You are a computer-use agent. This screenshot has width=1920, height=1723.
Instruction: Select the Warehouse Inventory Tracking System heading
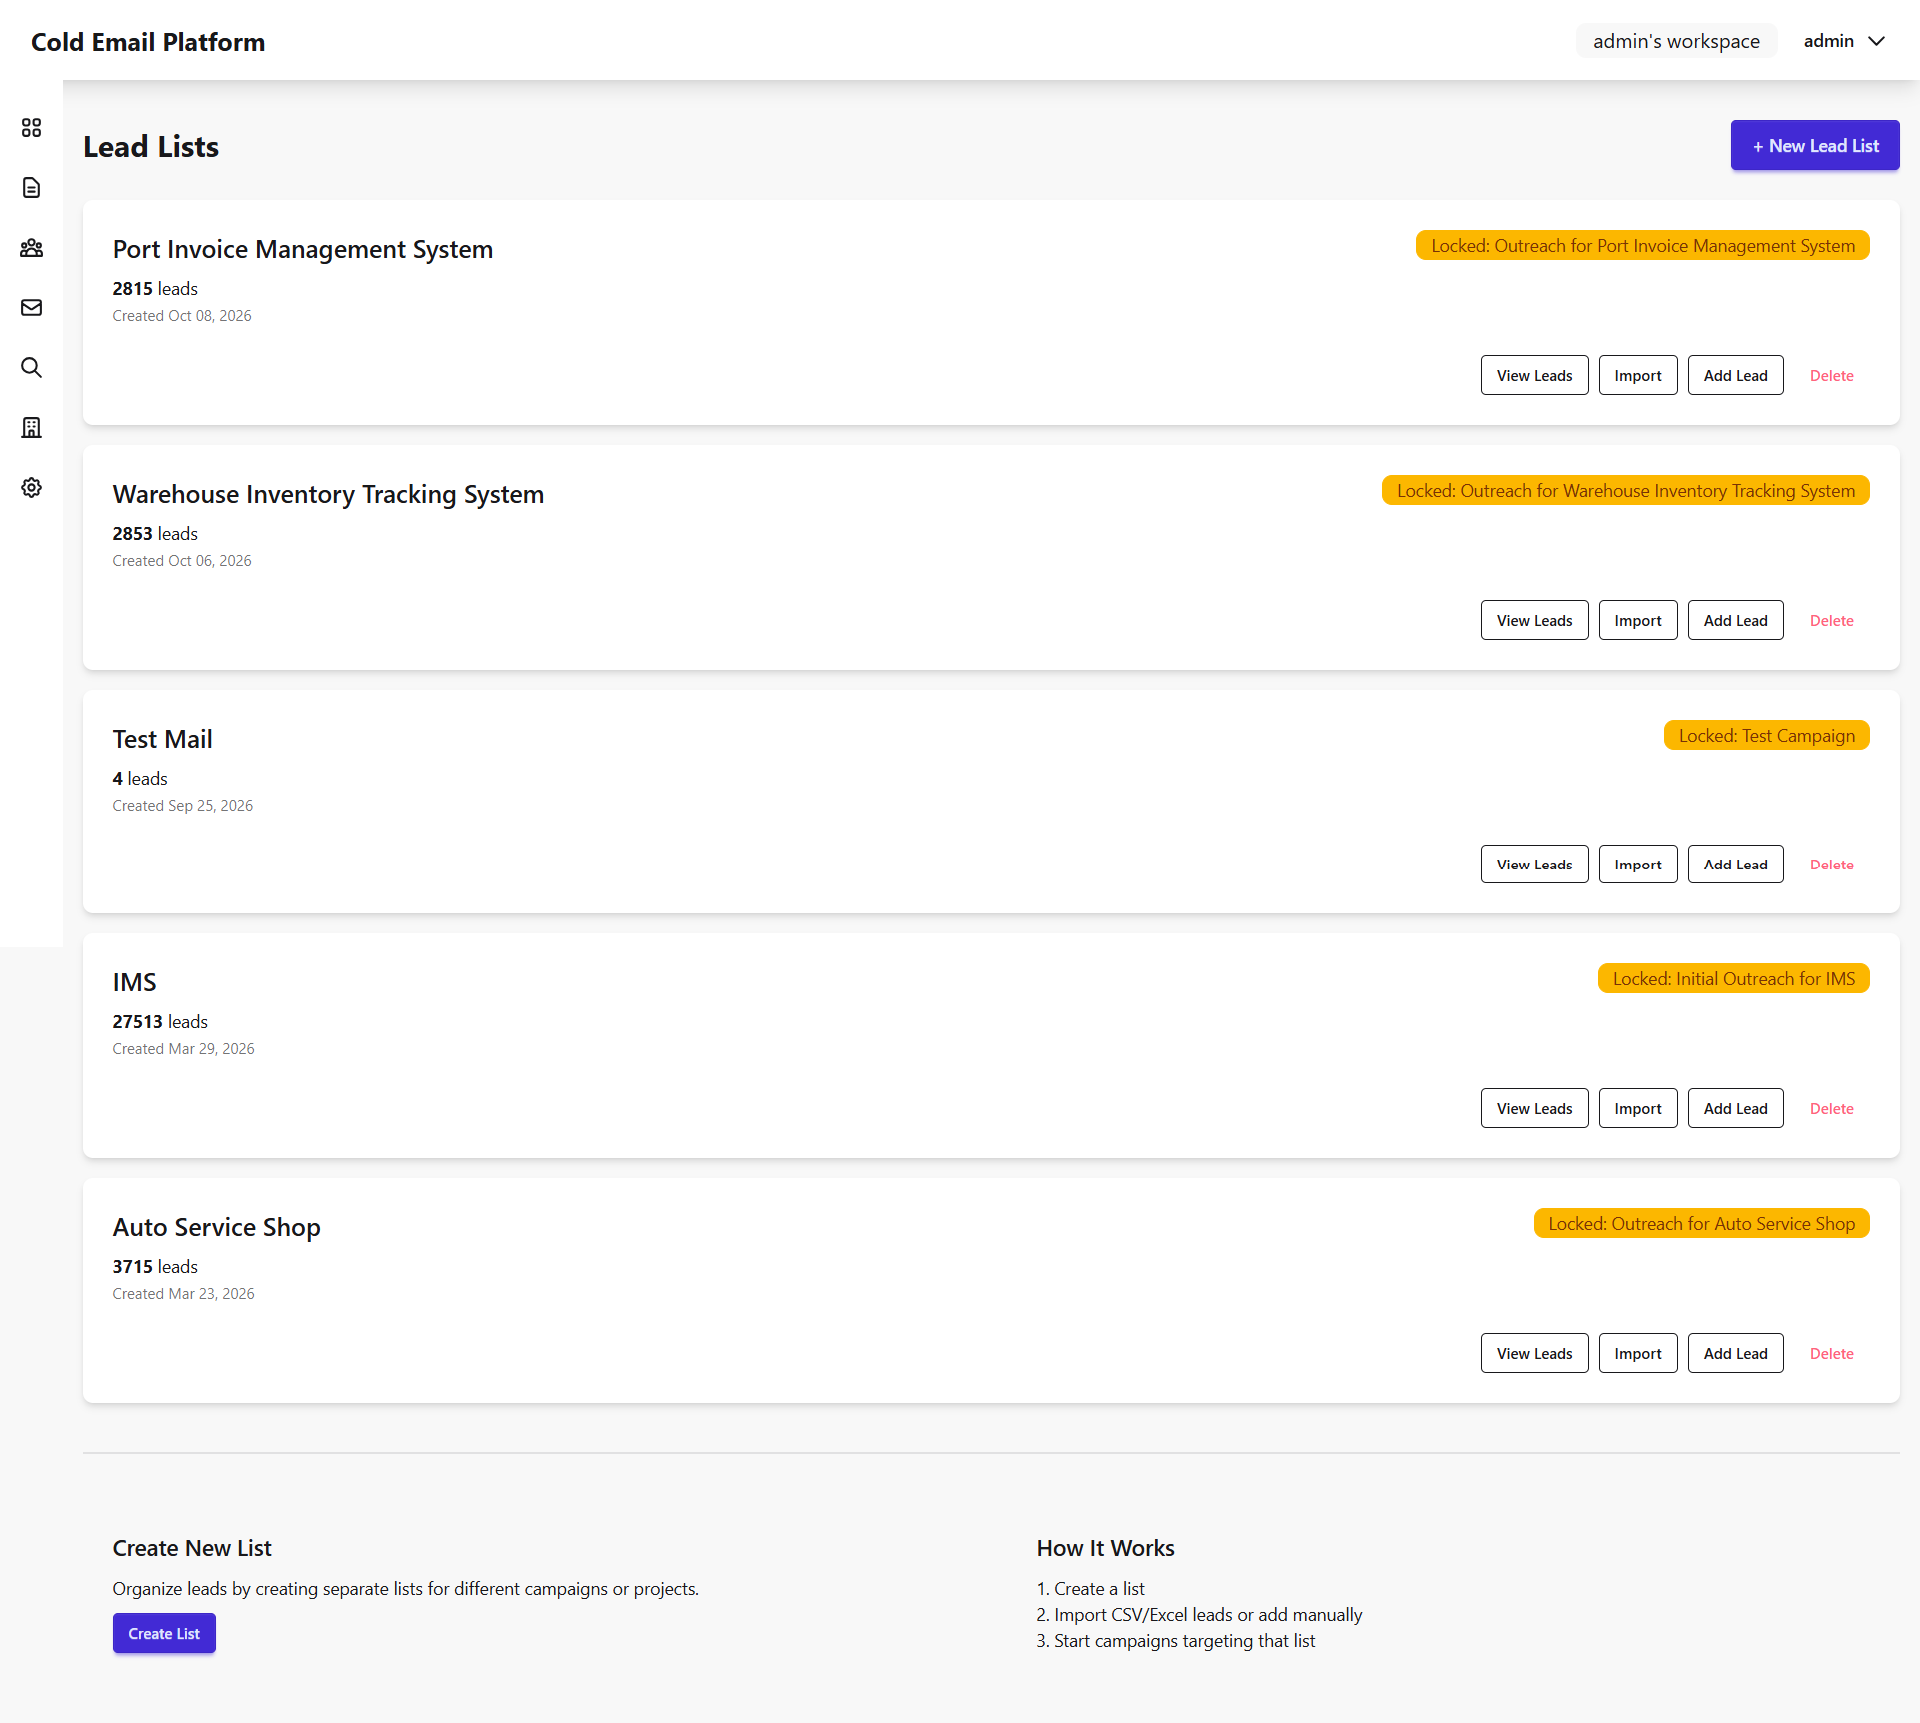[328, 494]
